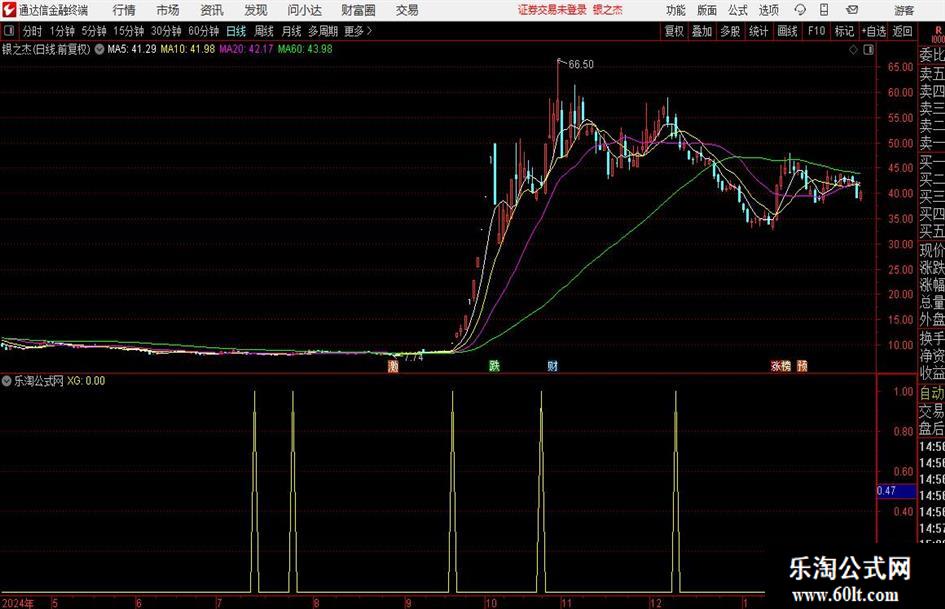Click the MA10: 41.98 value

tap(187, 49)
